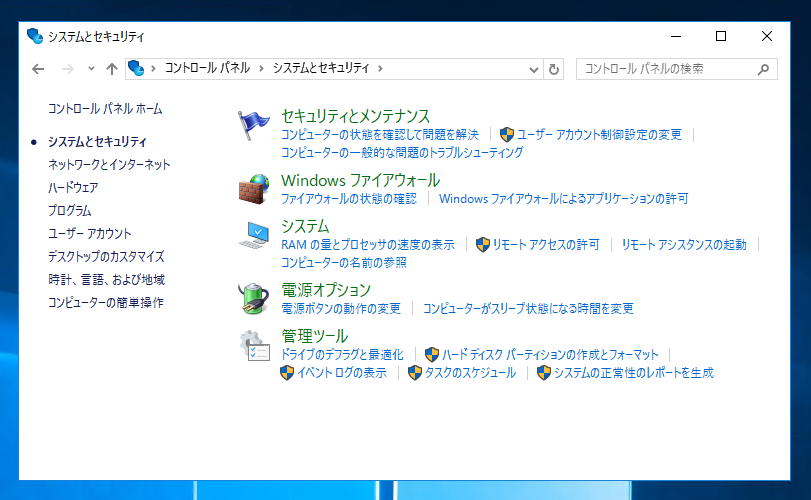Open ユーザー アカウント制御設定の変更 link
Viewport: 811px width, 500px height.
(x=599, y=135)
